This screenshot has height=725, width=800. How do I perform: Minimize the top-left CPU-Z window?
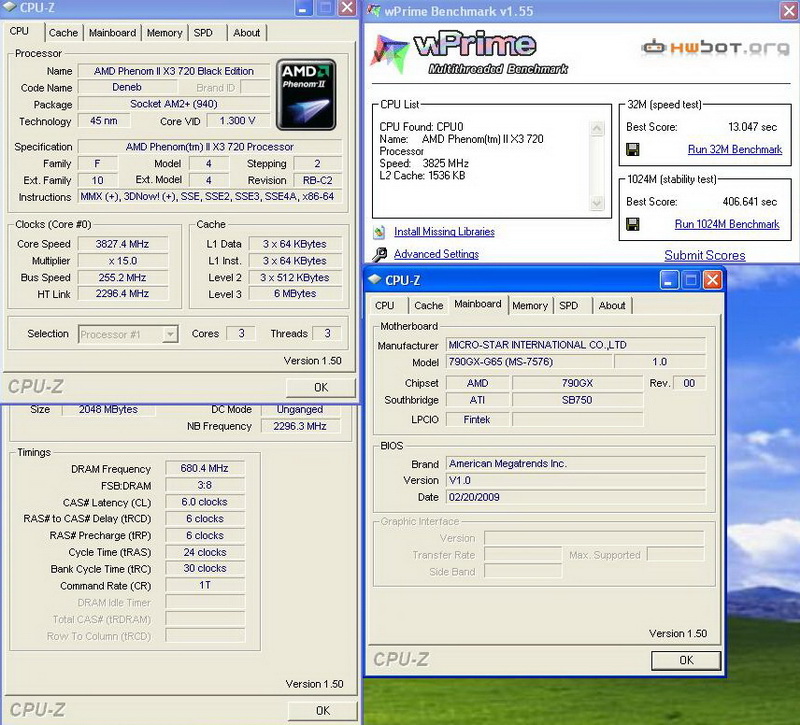point(303,8)
